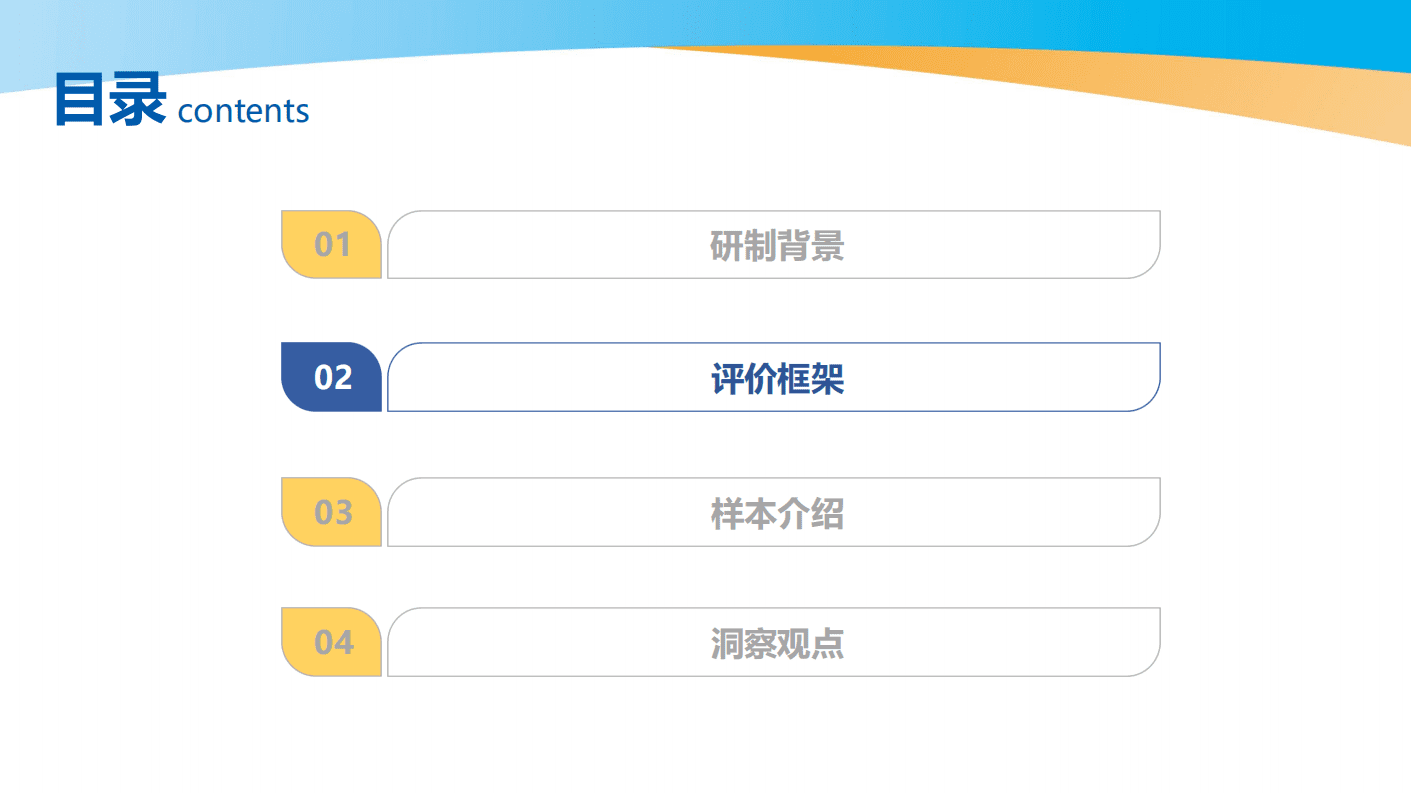Screen dimensions: 1411x793
Task: Open the 洞察观点 section text
Action: tap(777, 643)
